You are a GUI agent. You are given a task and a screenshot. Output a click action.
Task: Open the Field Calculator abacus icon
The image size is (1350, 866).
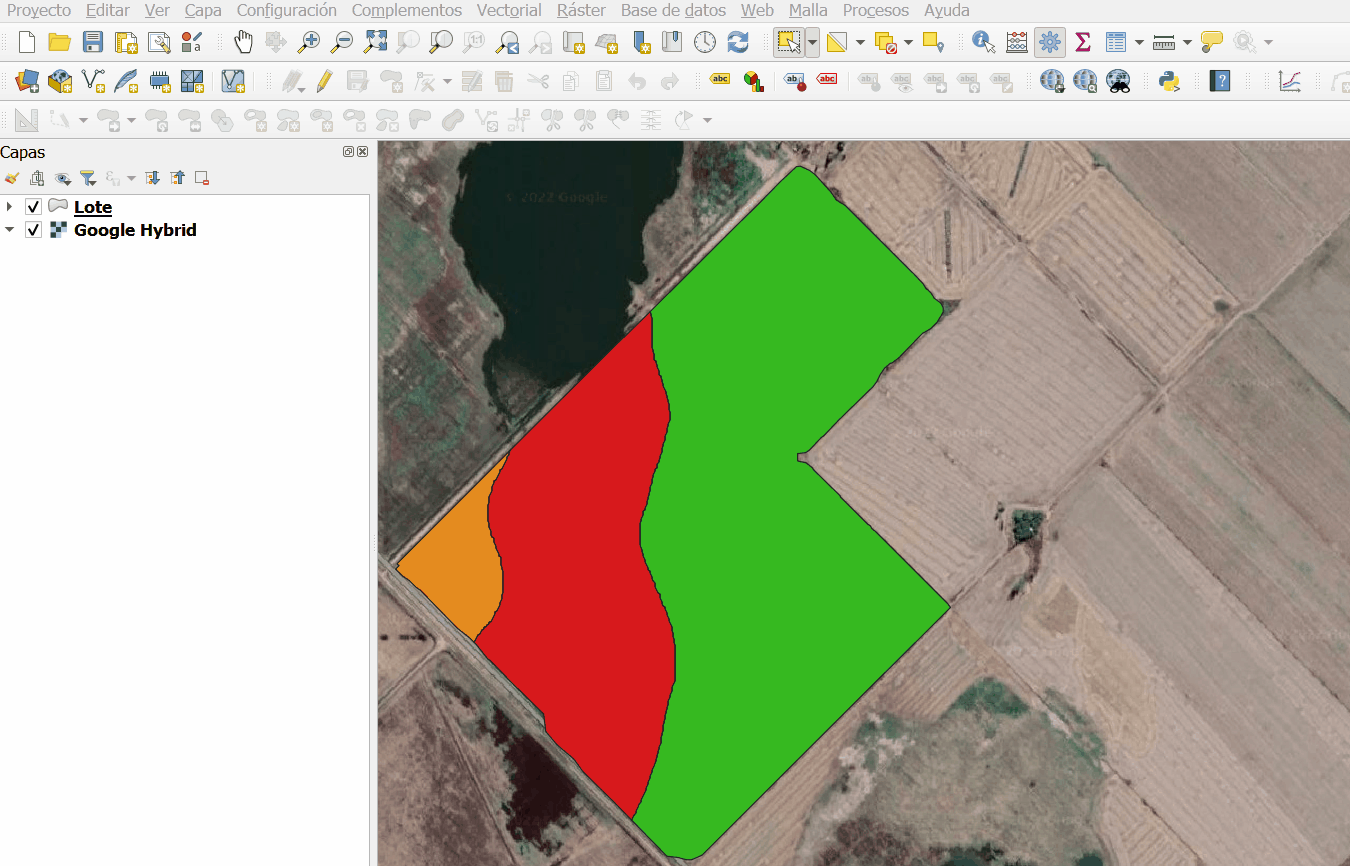tap(1017, 42)
